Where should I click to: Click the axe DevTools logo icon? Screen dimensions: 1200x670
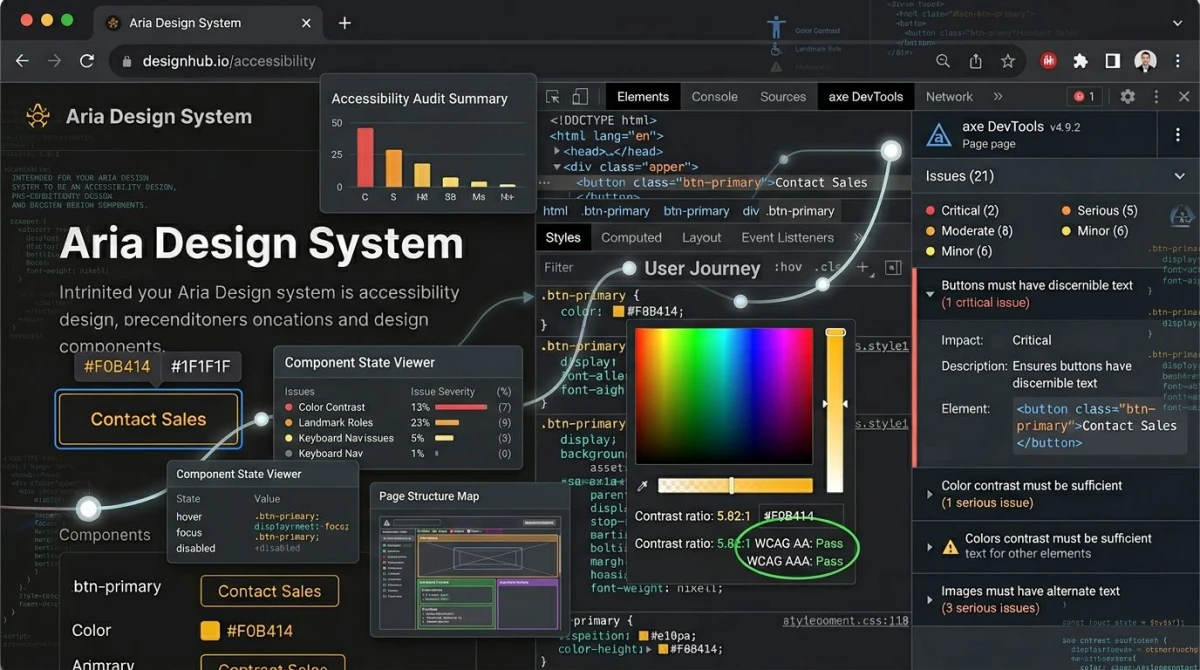[x=939, y=135]
